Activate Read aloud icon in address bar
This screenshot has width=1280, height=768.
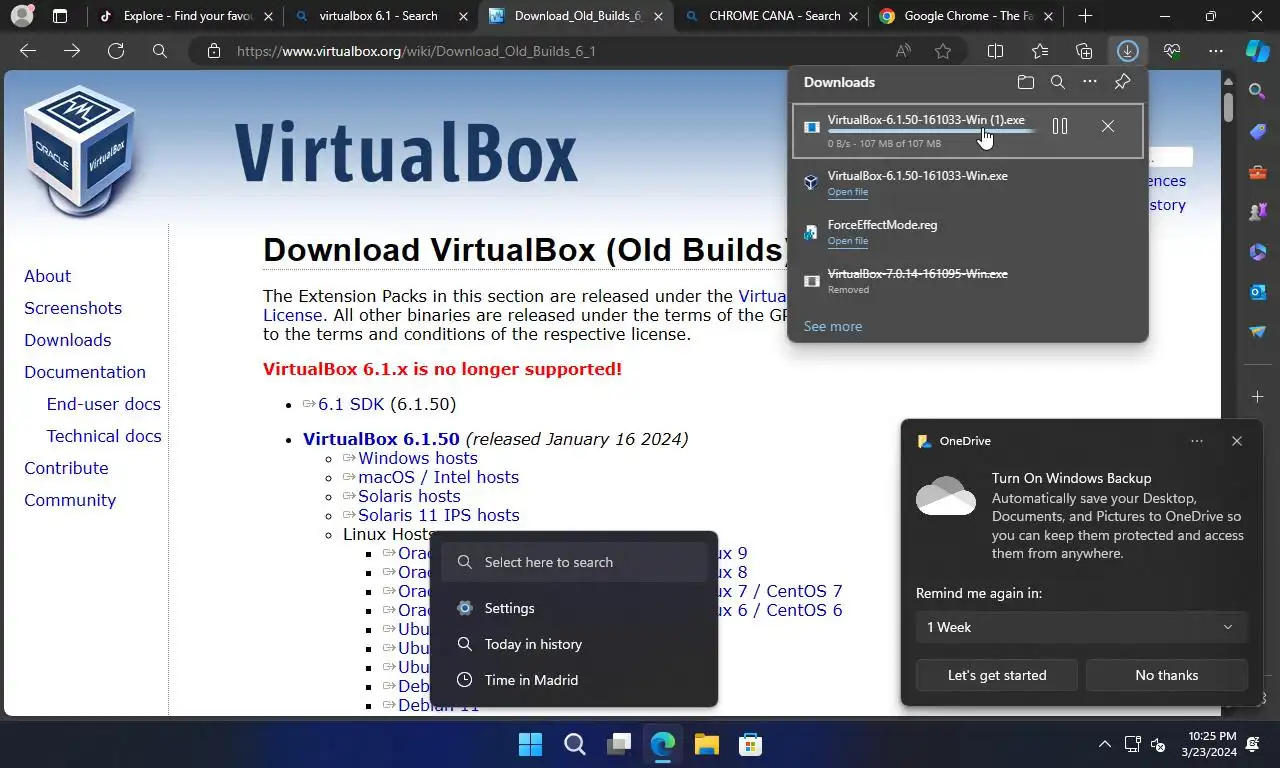903,51
